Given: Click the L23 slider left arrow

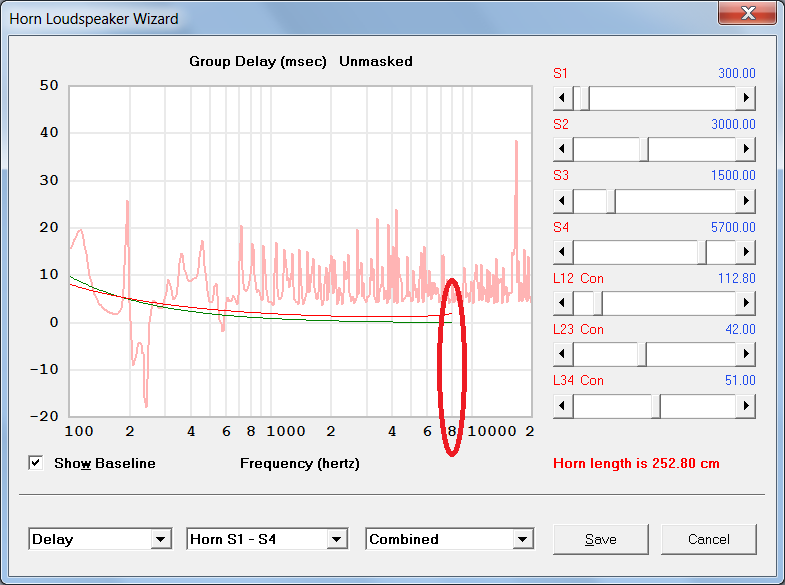Looking at the screenshot, I should click(x=563, y=354).
